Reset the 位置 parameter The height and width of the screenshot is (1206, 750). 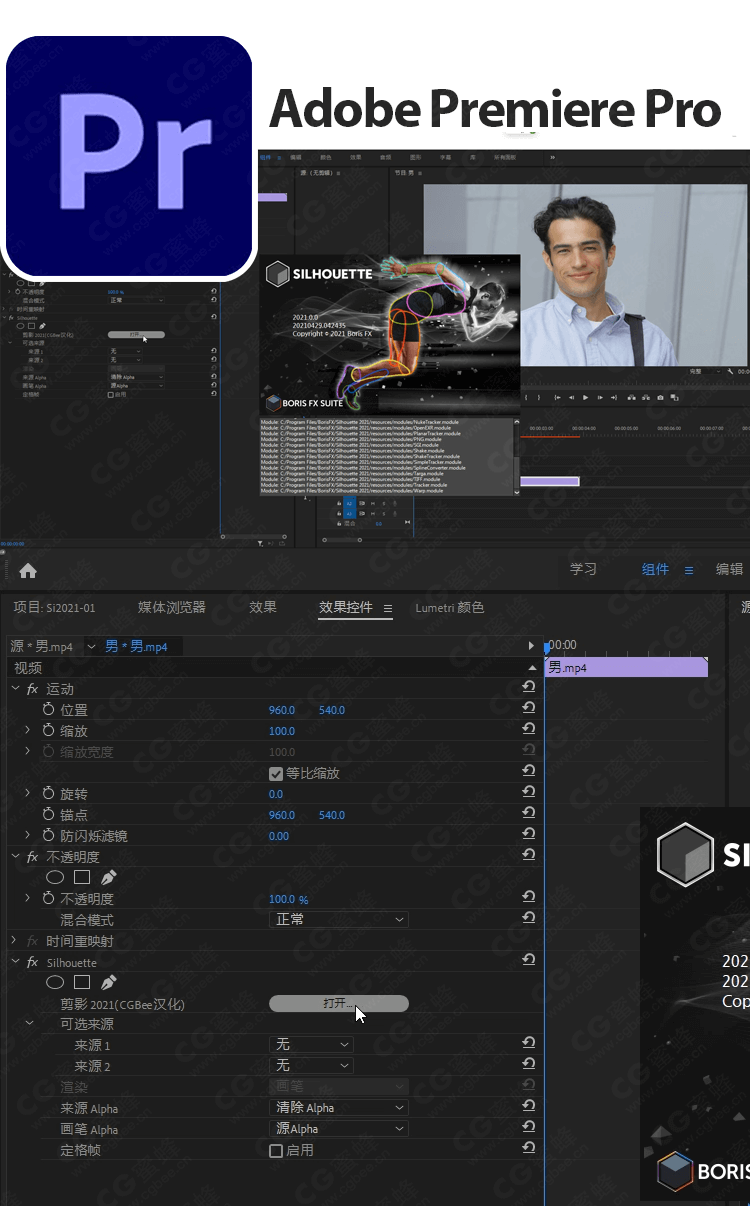529,708
